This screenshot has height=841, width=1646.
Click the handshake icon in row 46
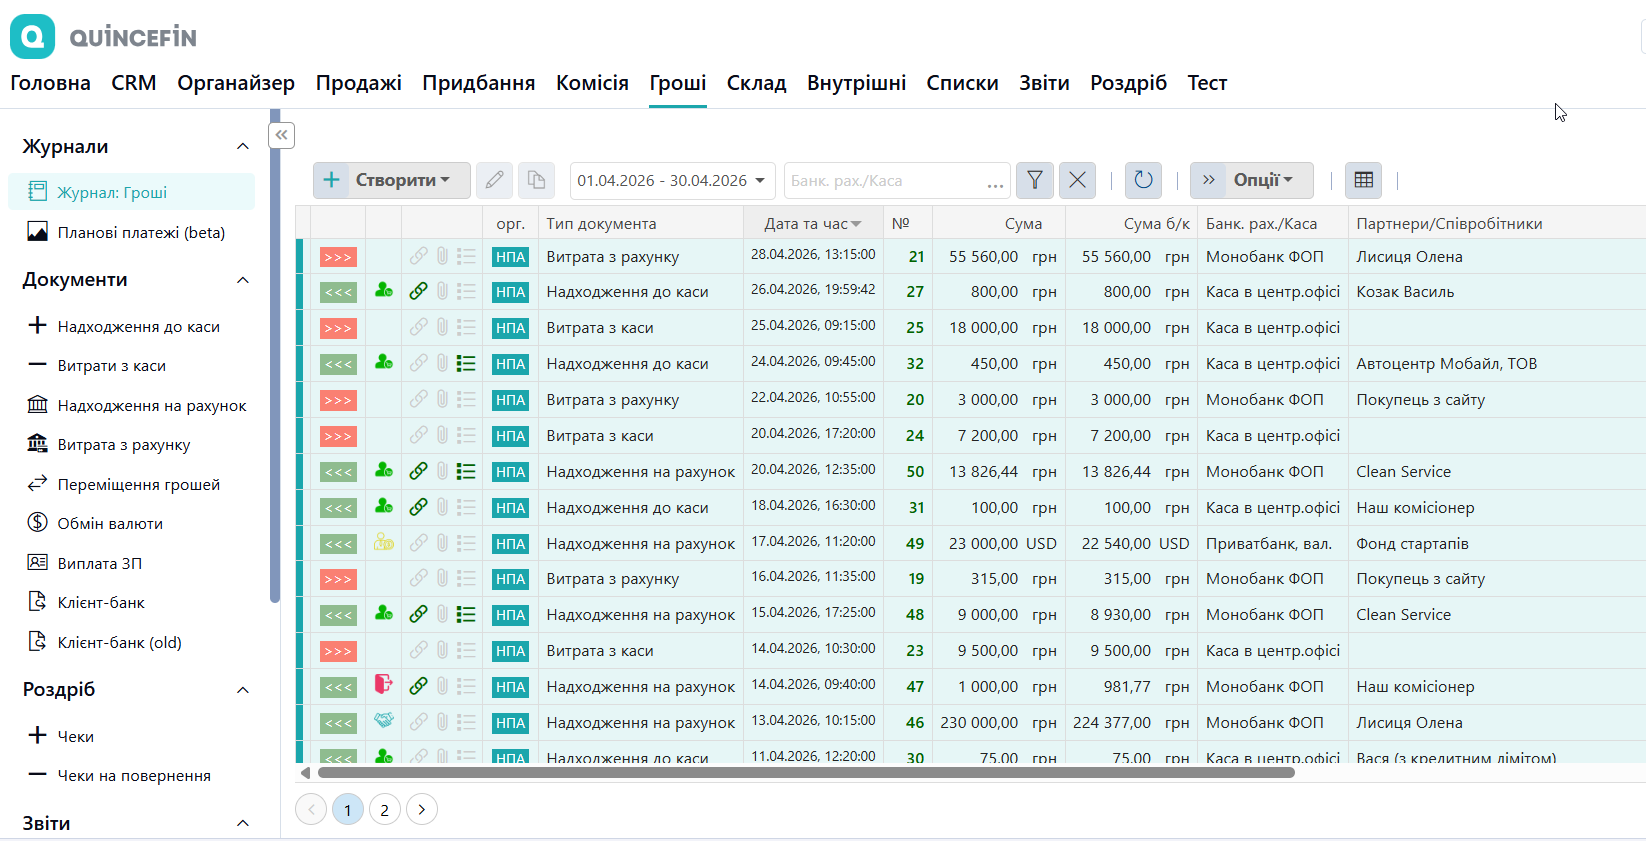pyautogui.click(x=383, y=721)
